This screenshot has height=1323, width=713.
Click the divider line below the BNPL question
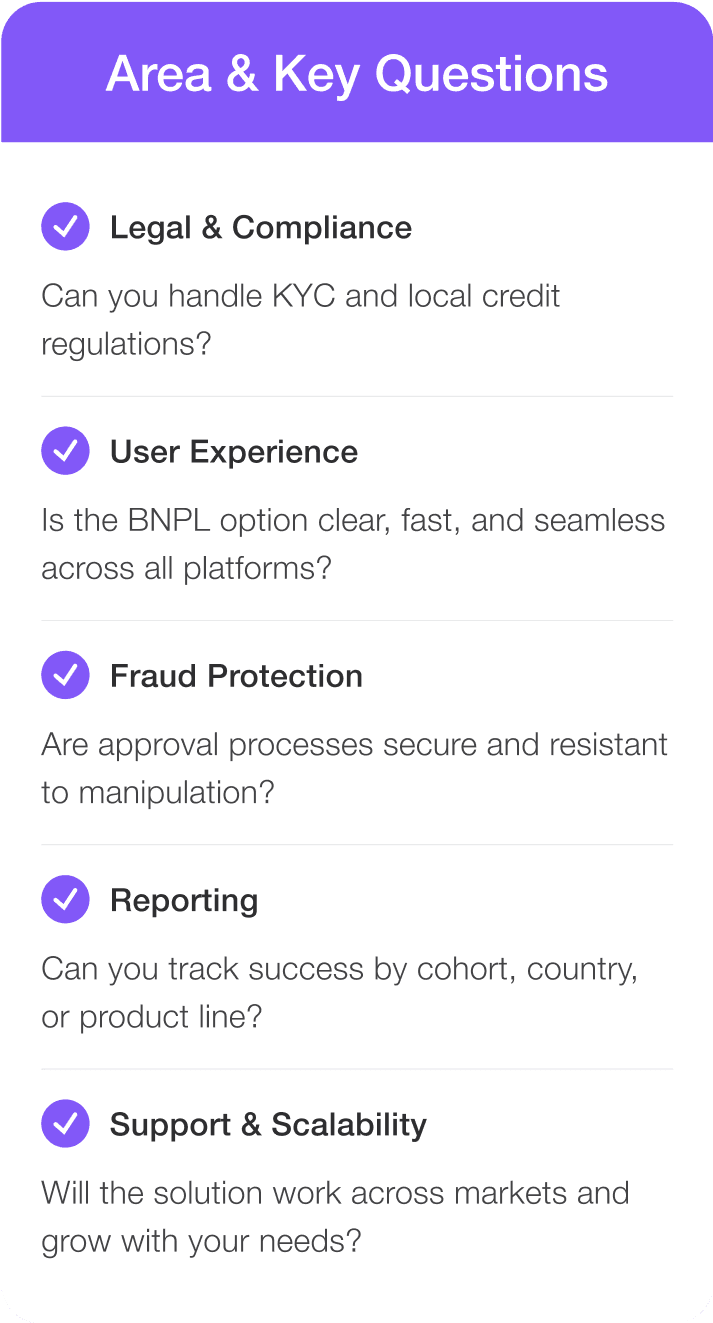pyautogui.click(x=356, y=620)
